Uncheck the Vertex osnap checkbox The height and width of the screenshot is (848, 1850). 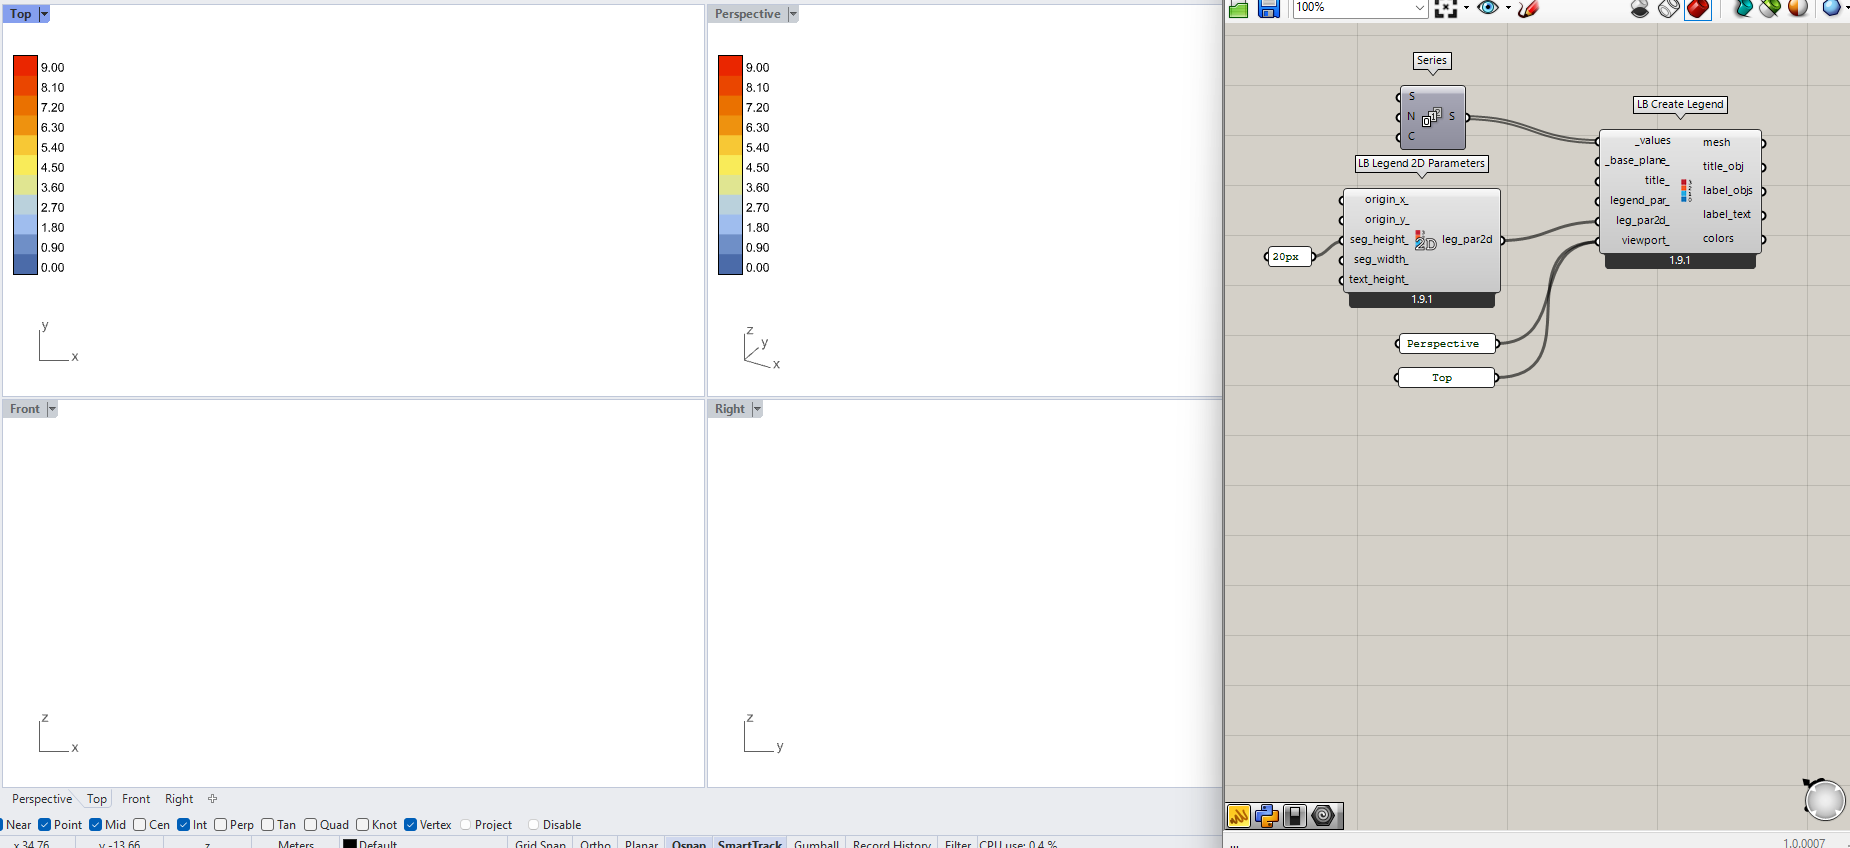tap(410, 825)
